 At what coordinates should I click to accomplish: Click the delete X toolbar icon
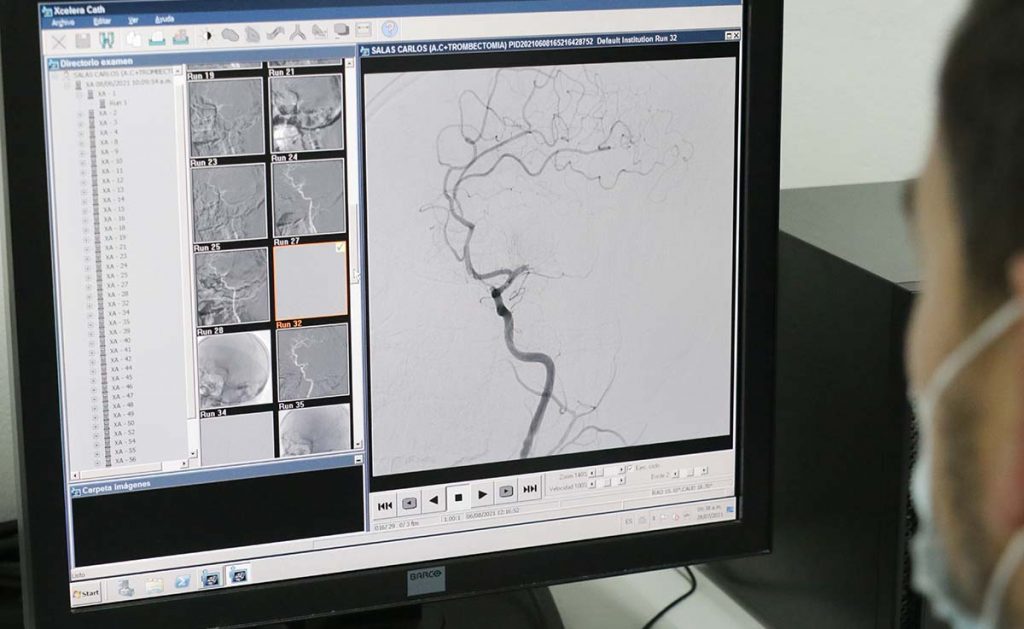[x=59, y=43]
